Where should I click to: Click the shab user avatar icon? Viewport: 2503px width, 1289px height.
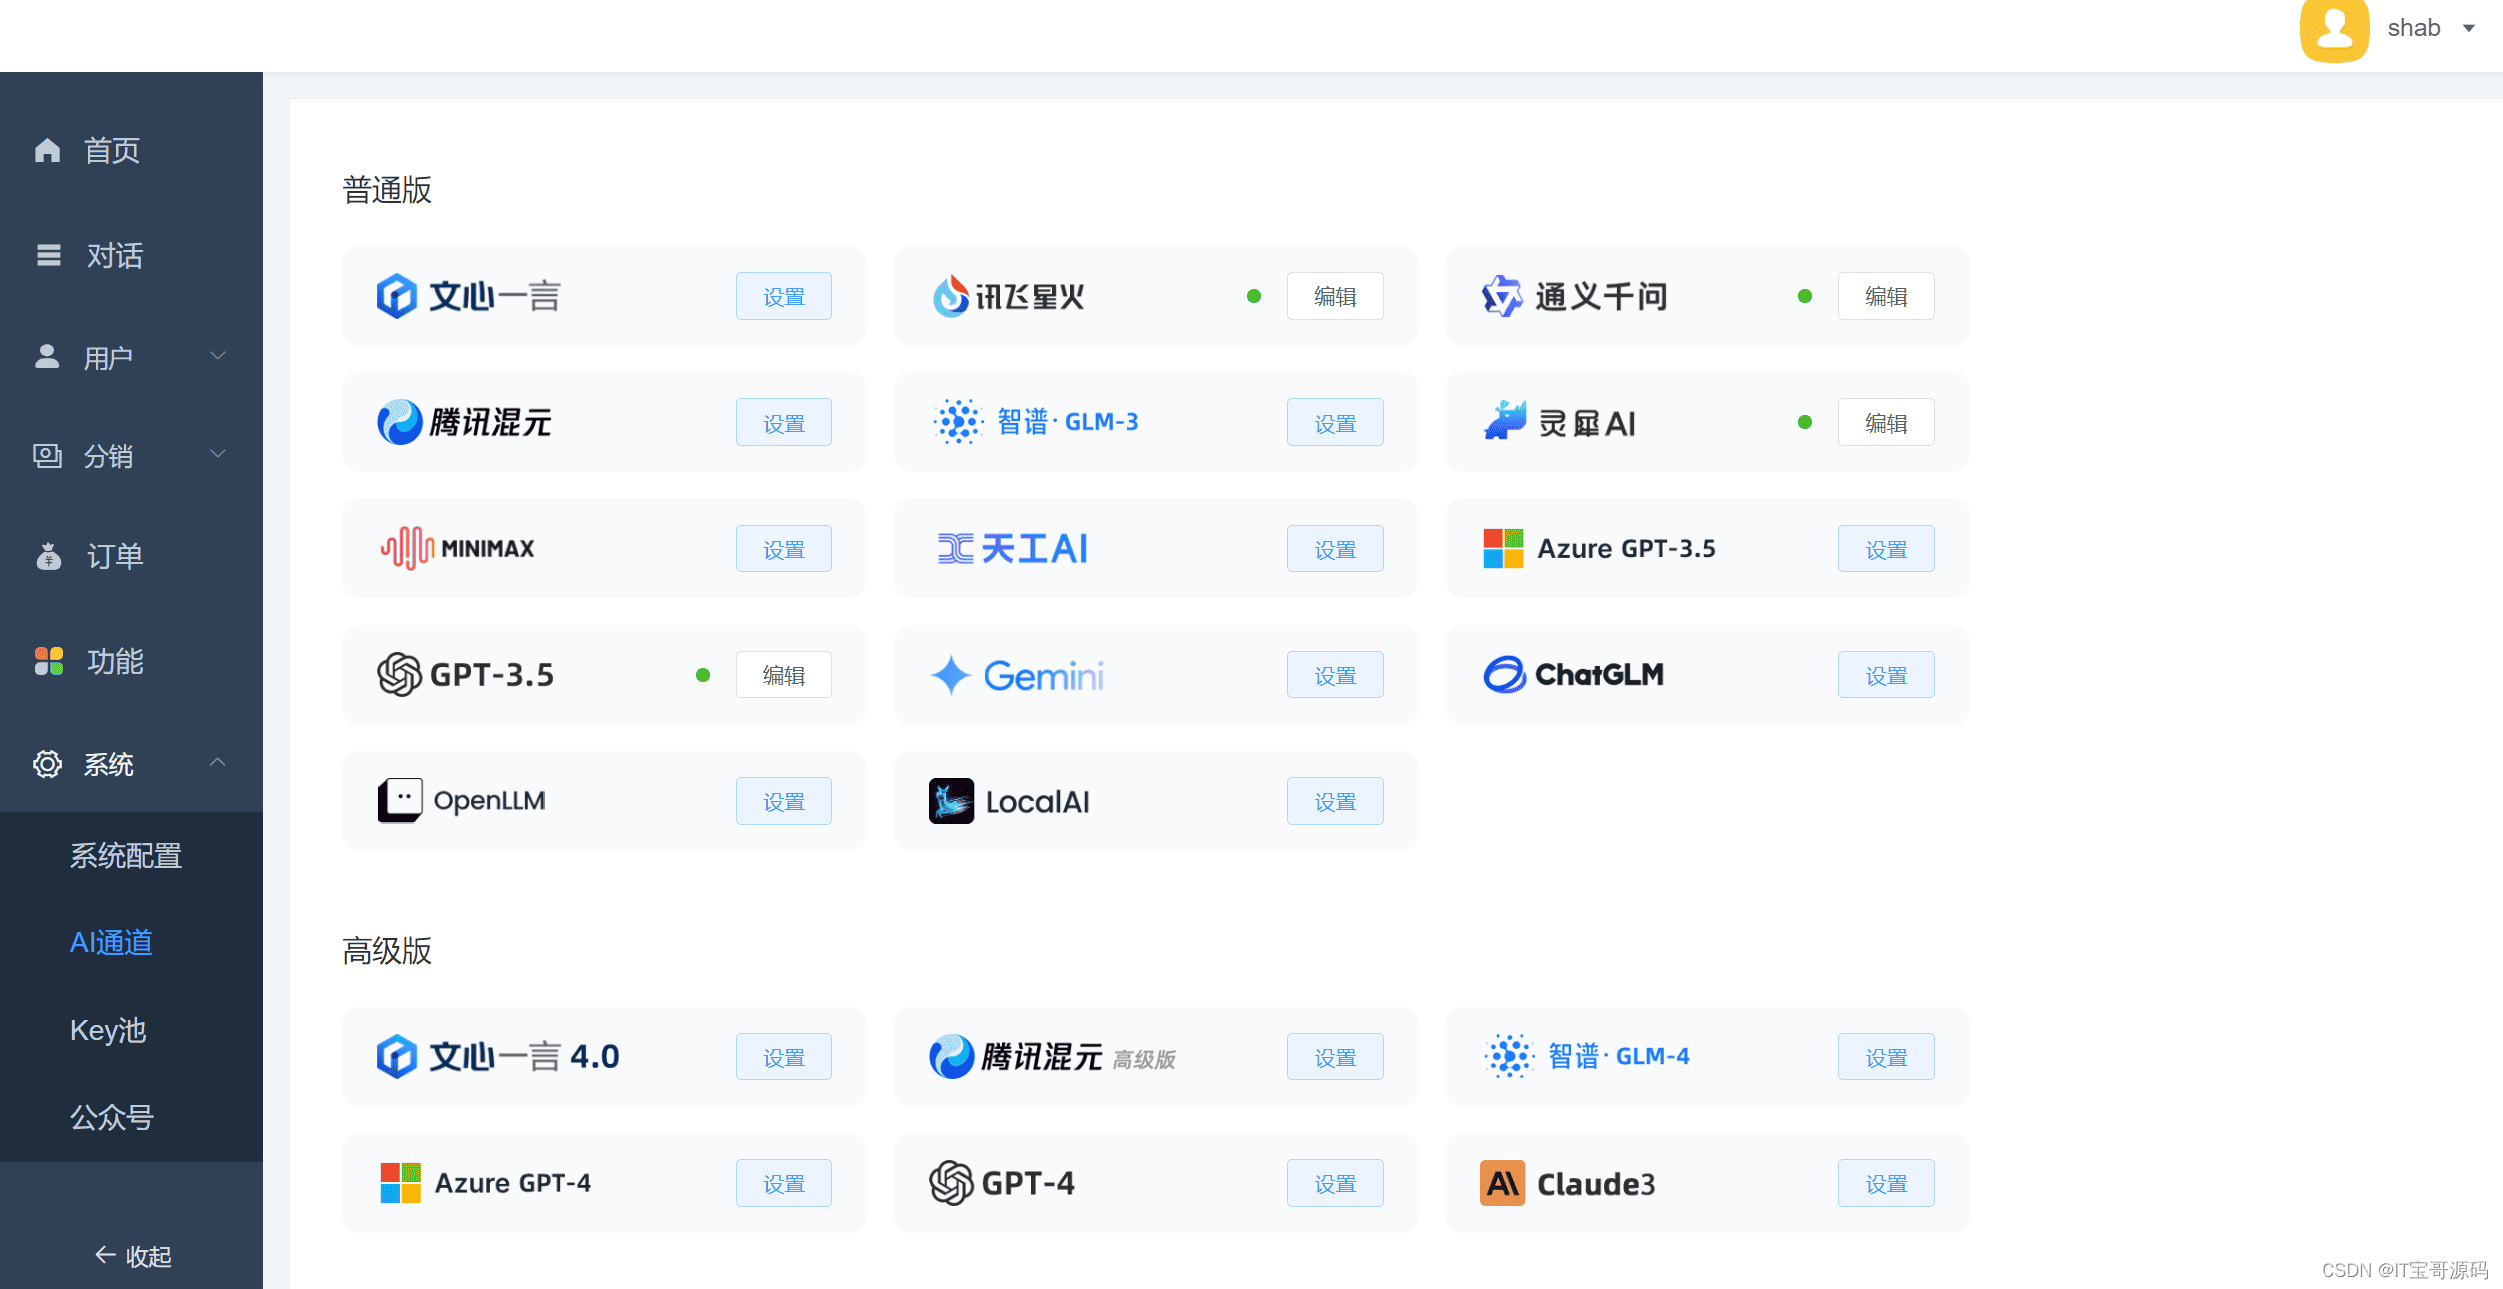click(2335, 30)
